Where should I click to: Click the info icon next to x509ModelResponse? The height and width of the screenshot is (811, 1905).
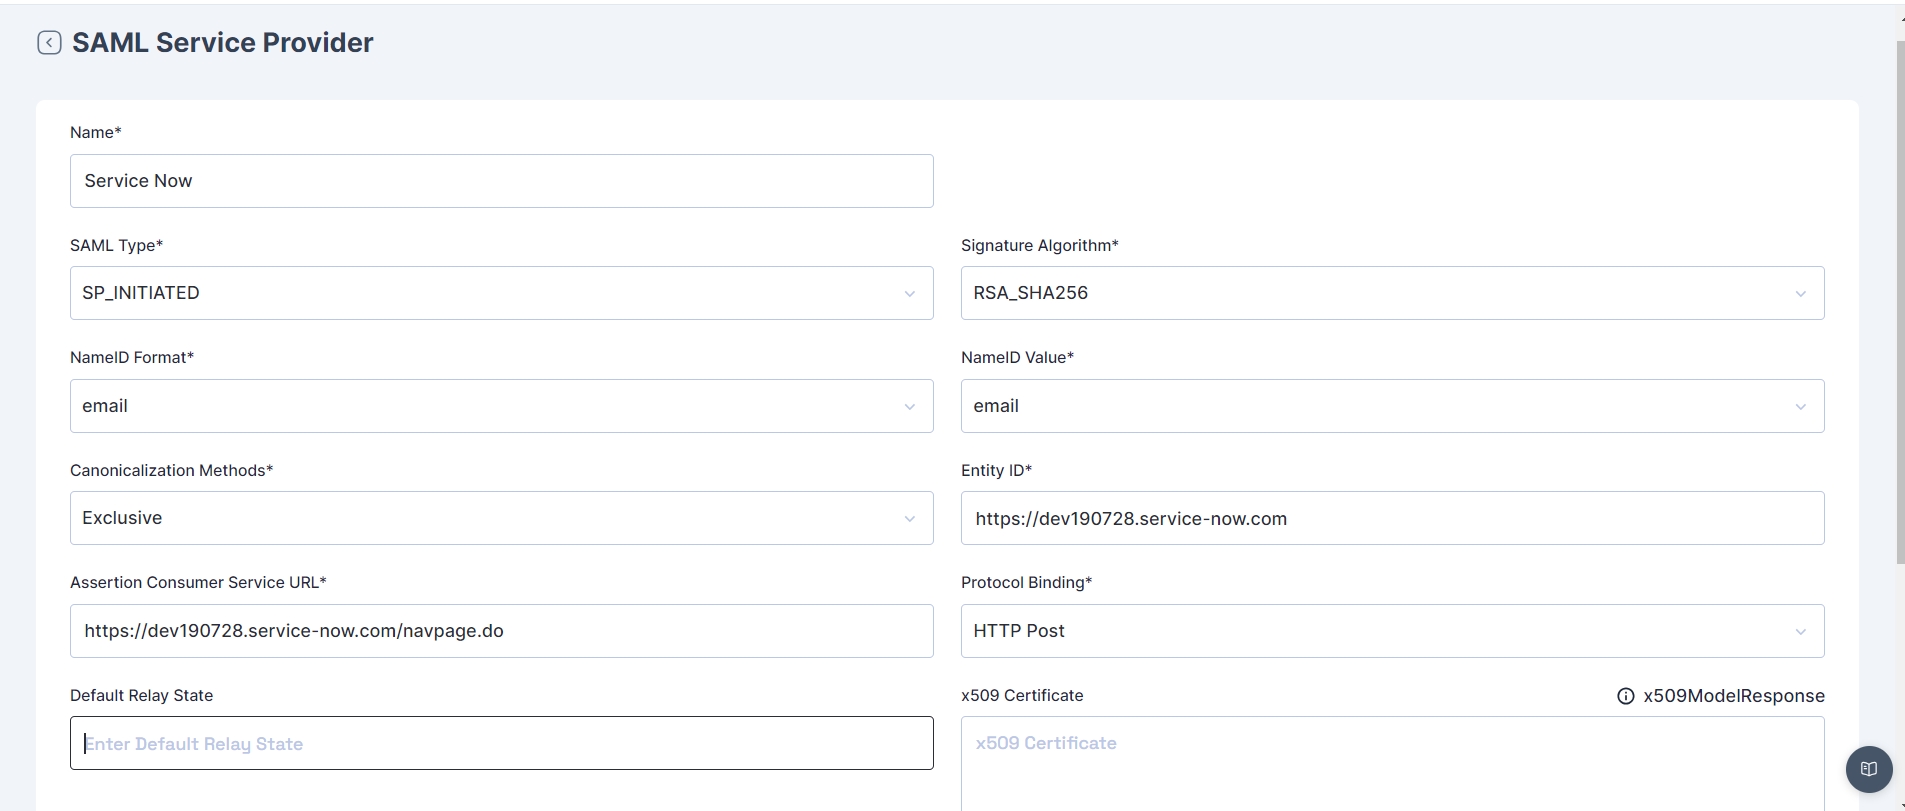(x=1626, y=696)
